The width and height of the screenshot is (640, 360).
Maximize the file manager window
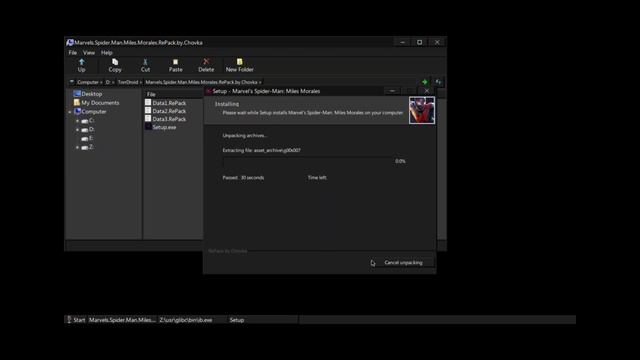click(419, 42)
